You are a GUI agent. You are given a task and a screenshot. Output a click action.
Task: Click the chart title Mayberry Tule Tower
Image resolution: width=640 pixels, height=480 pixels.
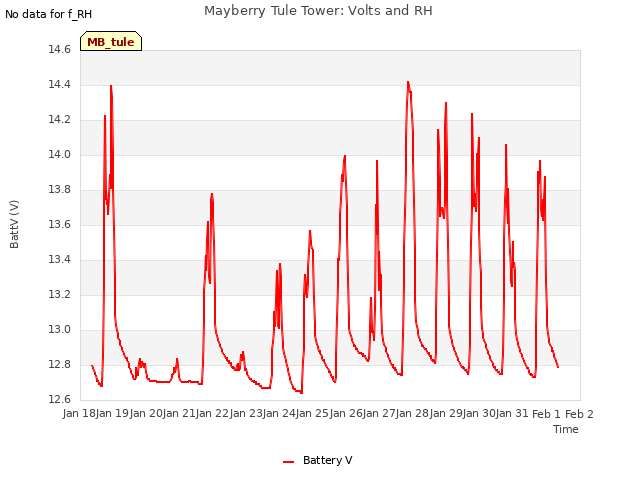318,11
